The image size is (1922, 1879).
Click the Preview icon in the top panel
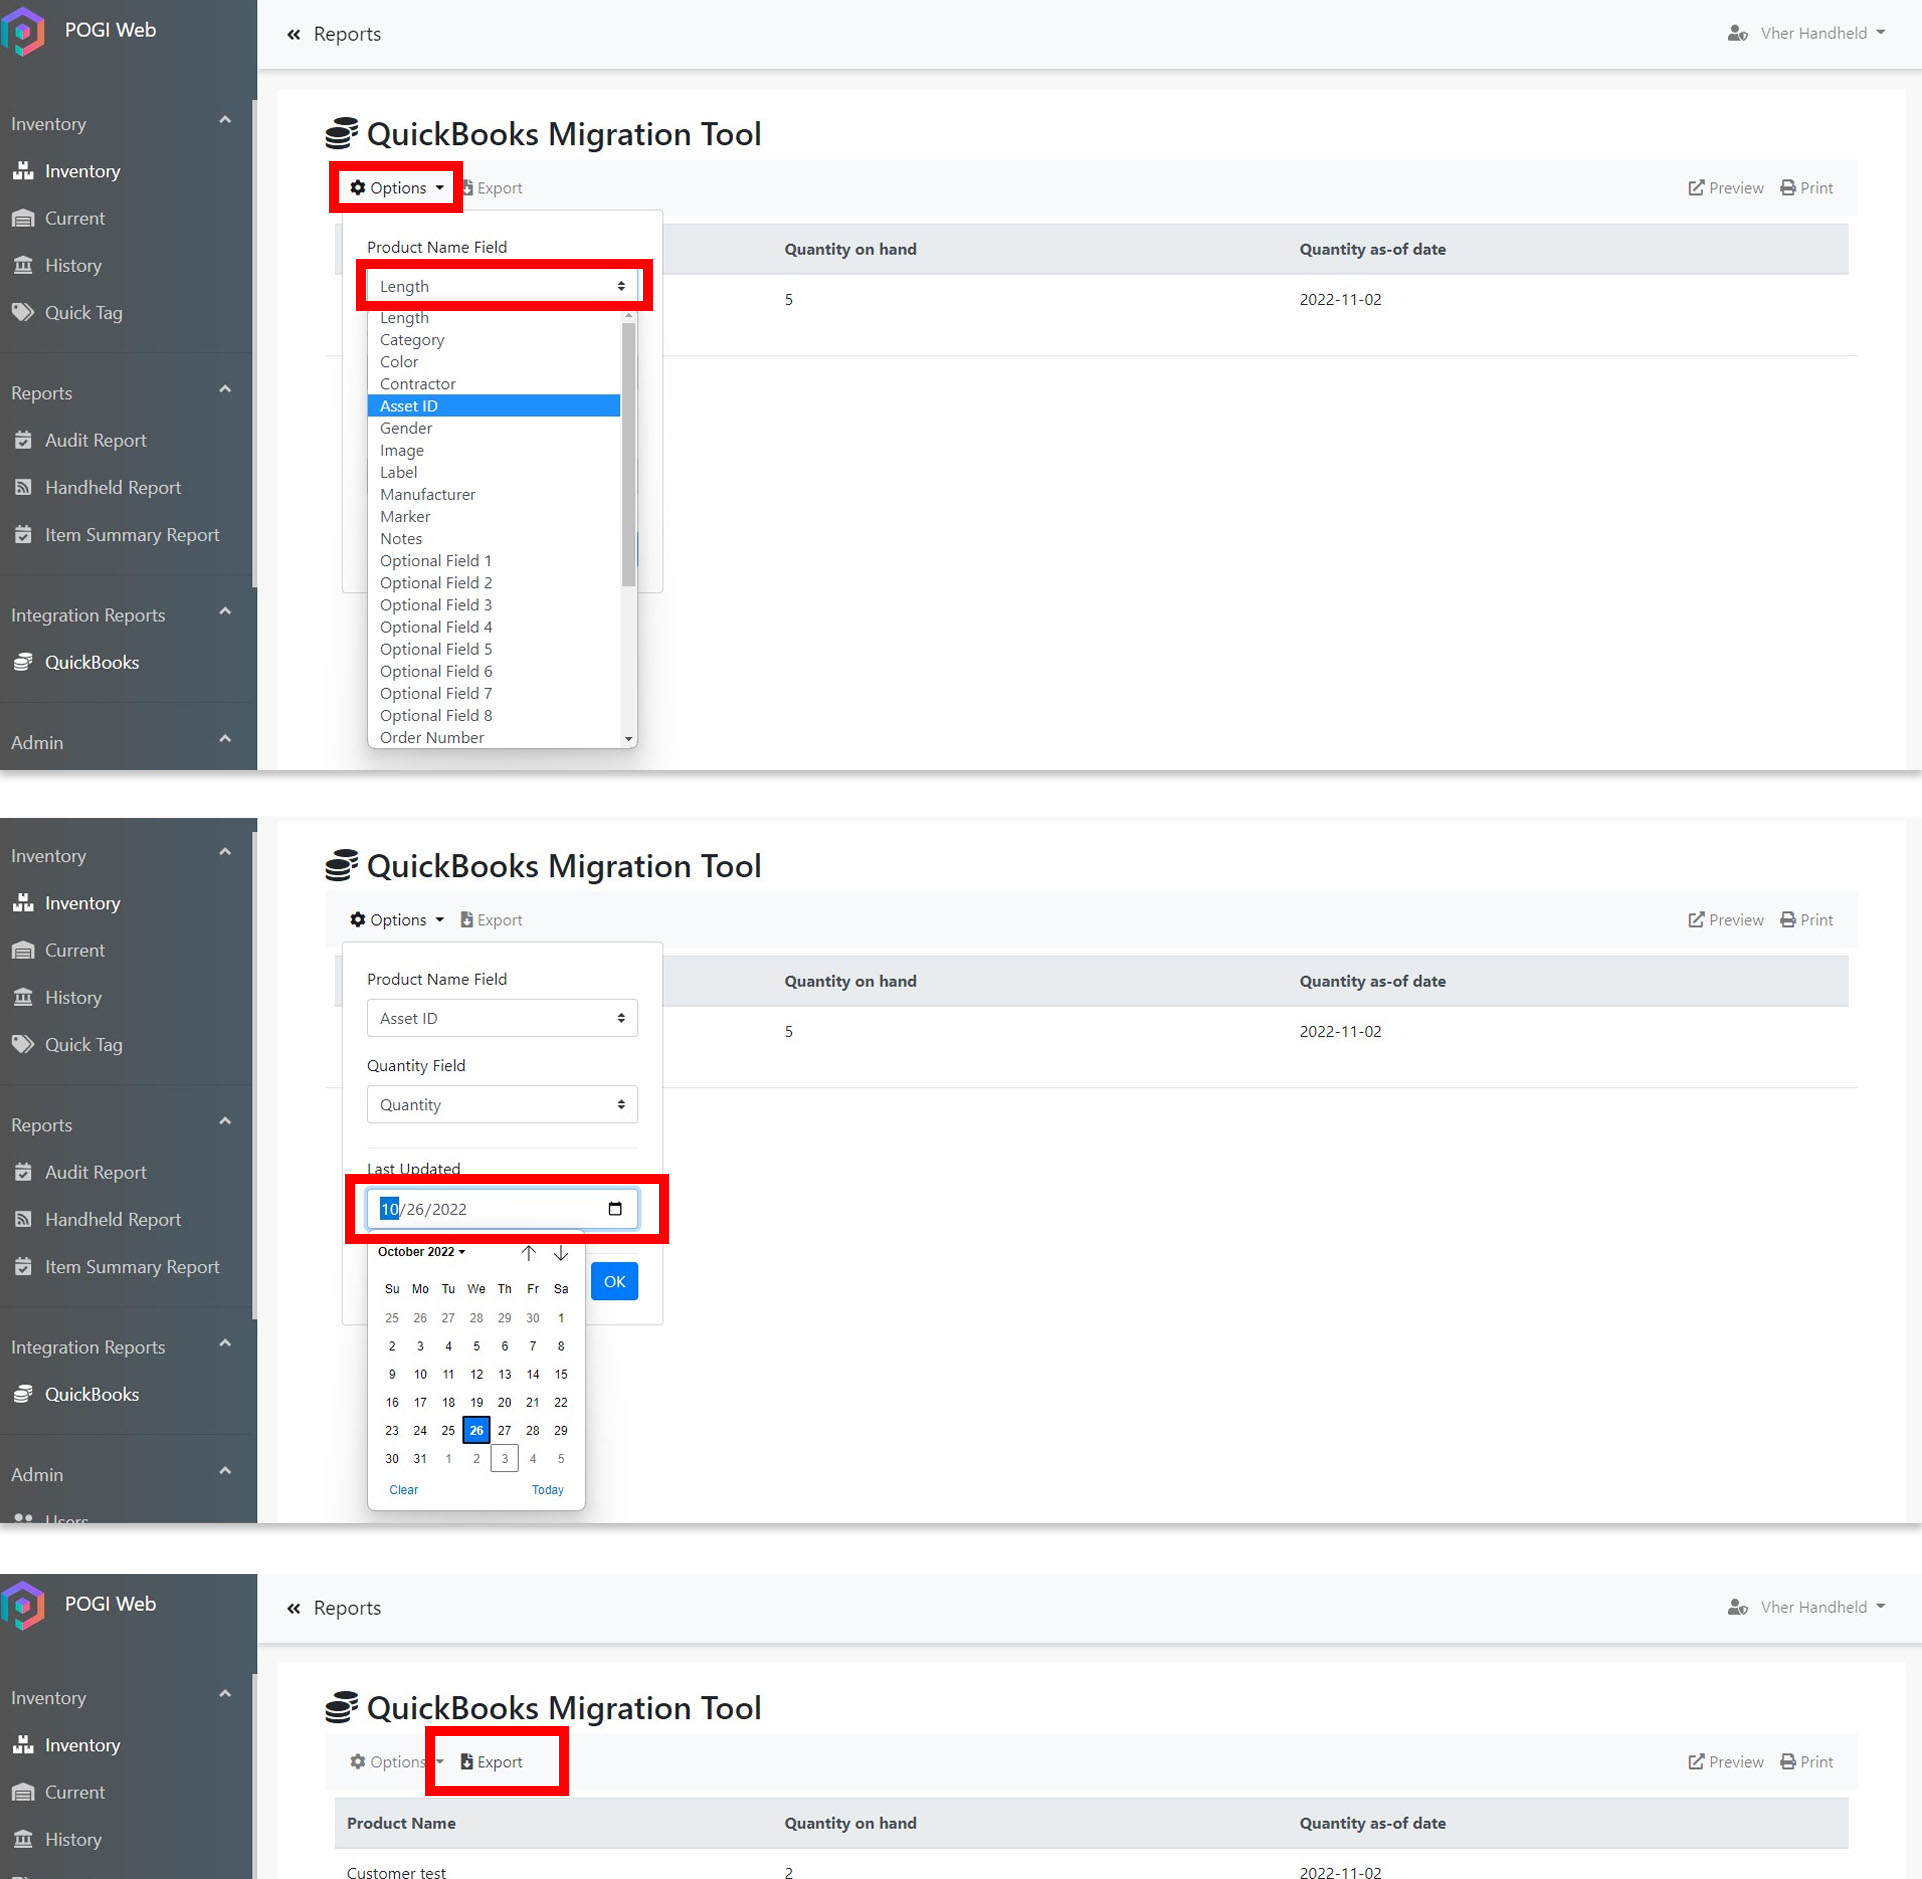[1696, 188]
